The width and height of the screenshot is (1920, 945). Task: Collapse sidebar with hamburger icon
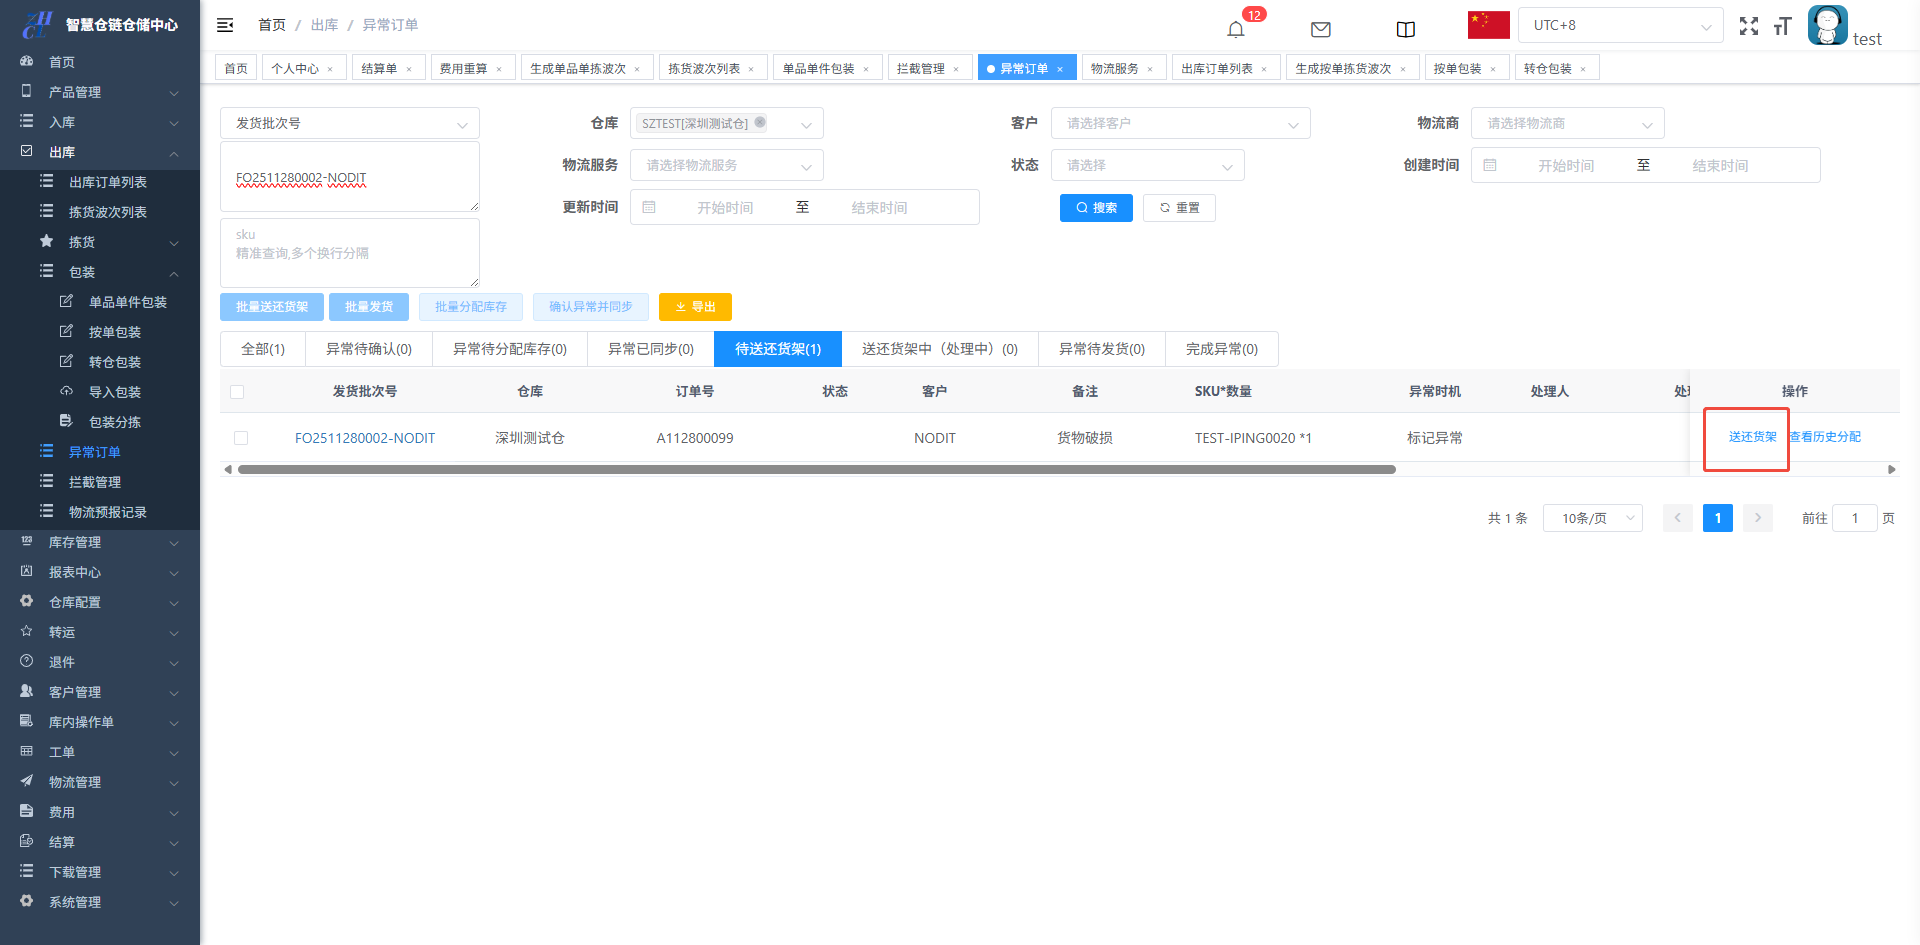(225, 25)
